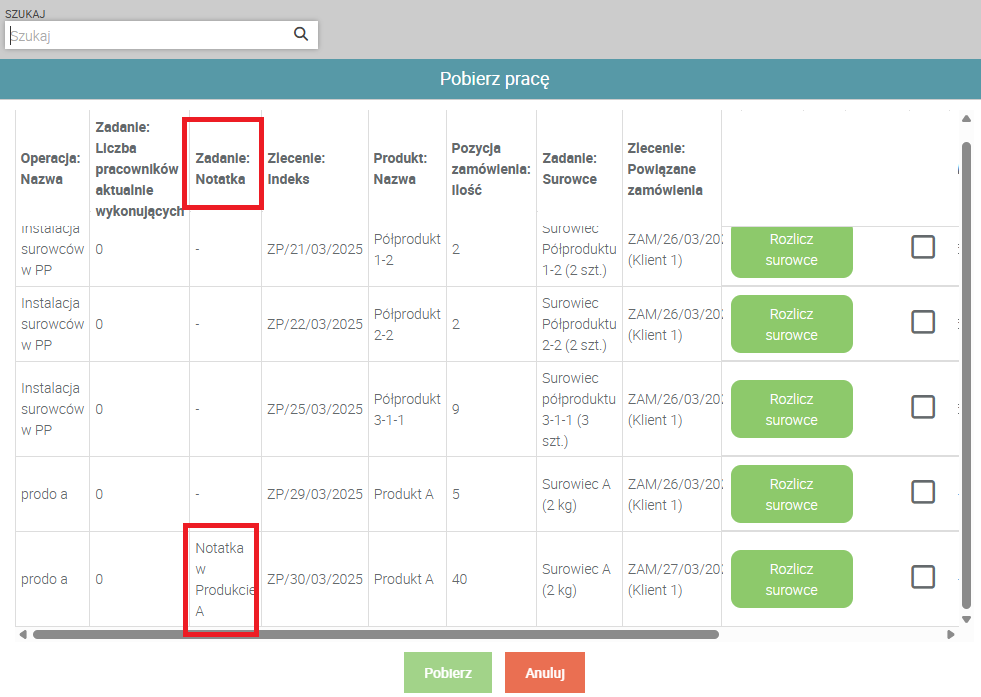Tick the checkbox for order ZP/21/03/2025
This screenshot has width=981, height=697.
(923, 246)
